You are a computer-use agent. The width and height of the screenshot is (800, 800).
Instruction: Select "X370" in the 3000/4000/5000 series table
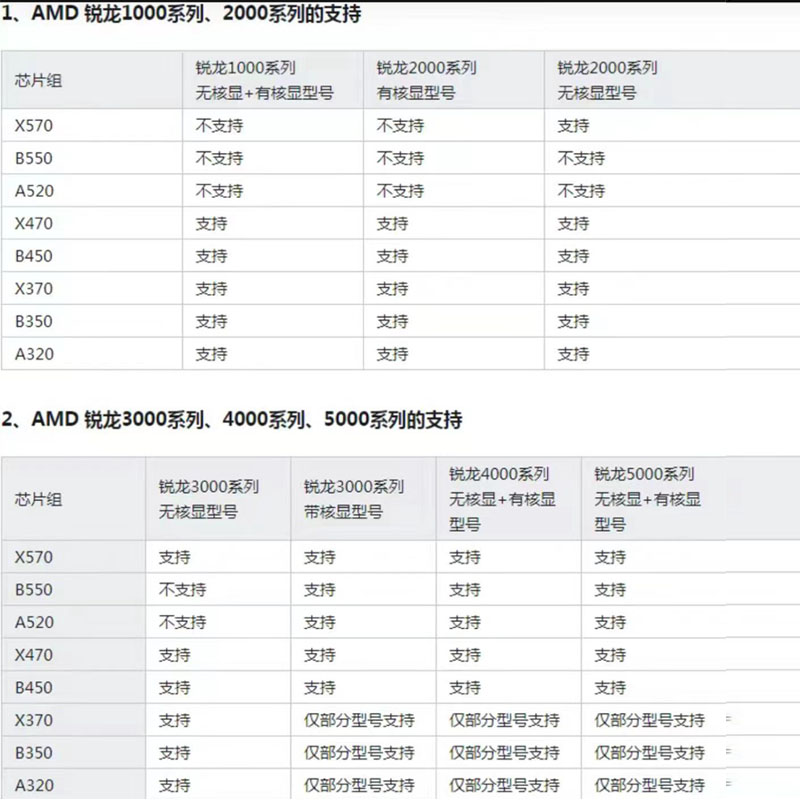coord(34,720)
